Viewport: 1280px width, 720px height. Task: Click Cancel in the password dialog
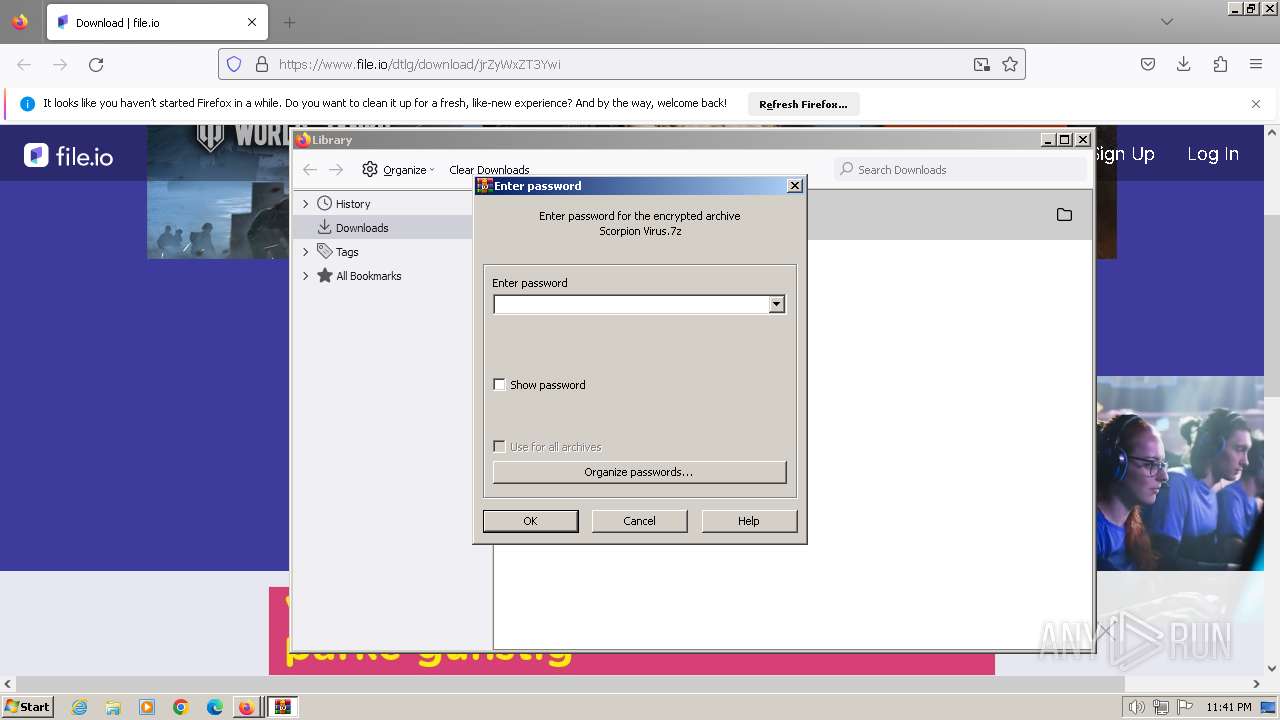click(639, 521)
